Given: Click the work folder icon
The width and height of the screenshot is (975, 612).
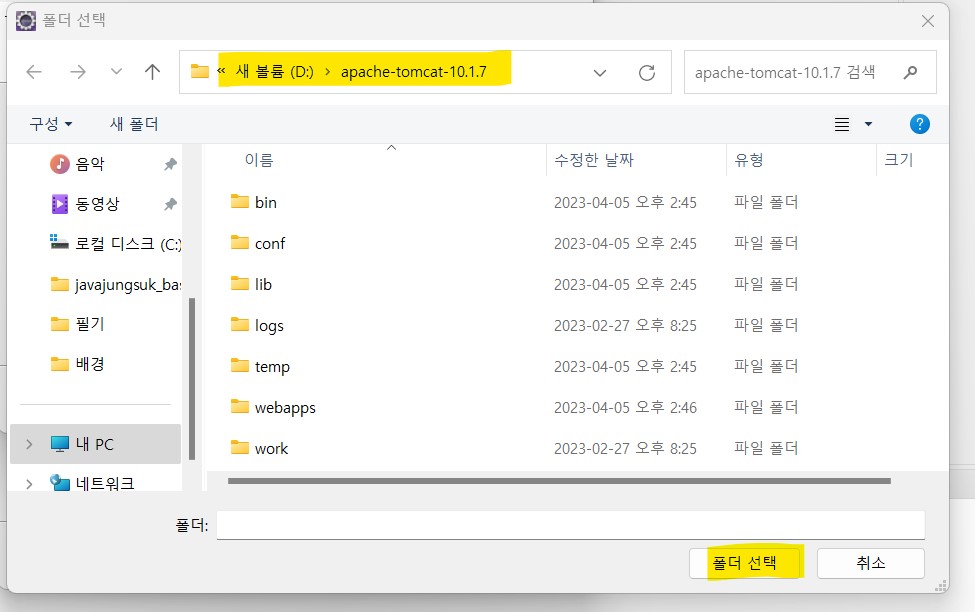Looking at the screenshot, I should point(240,447).
